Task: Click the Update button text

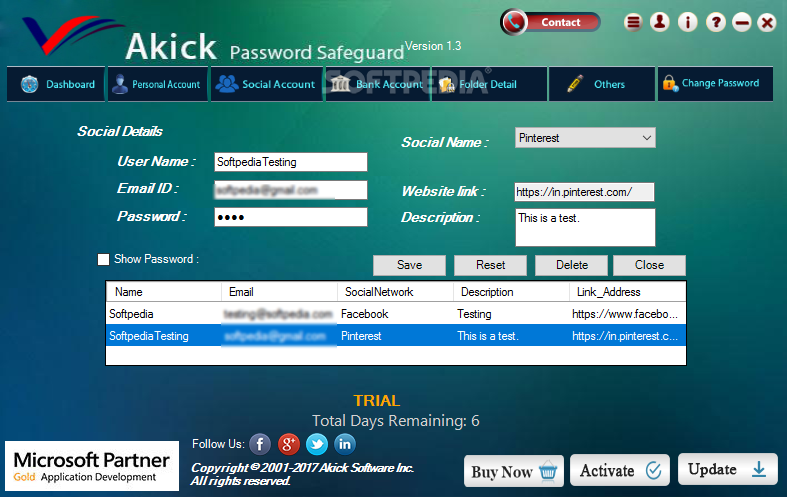Action: [x=712, y=469]
